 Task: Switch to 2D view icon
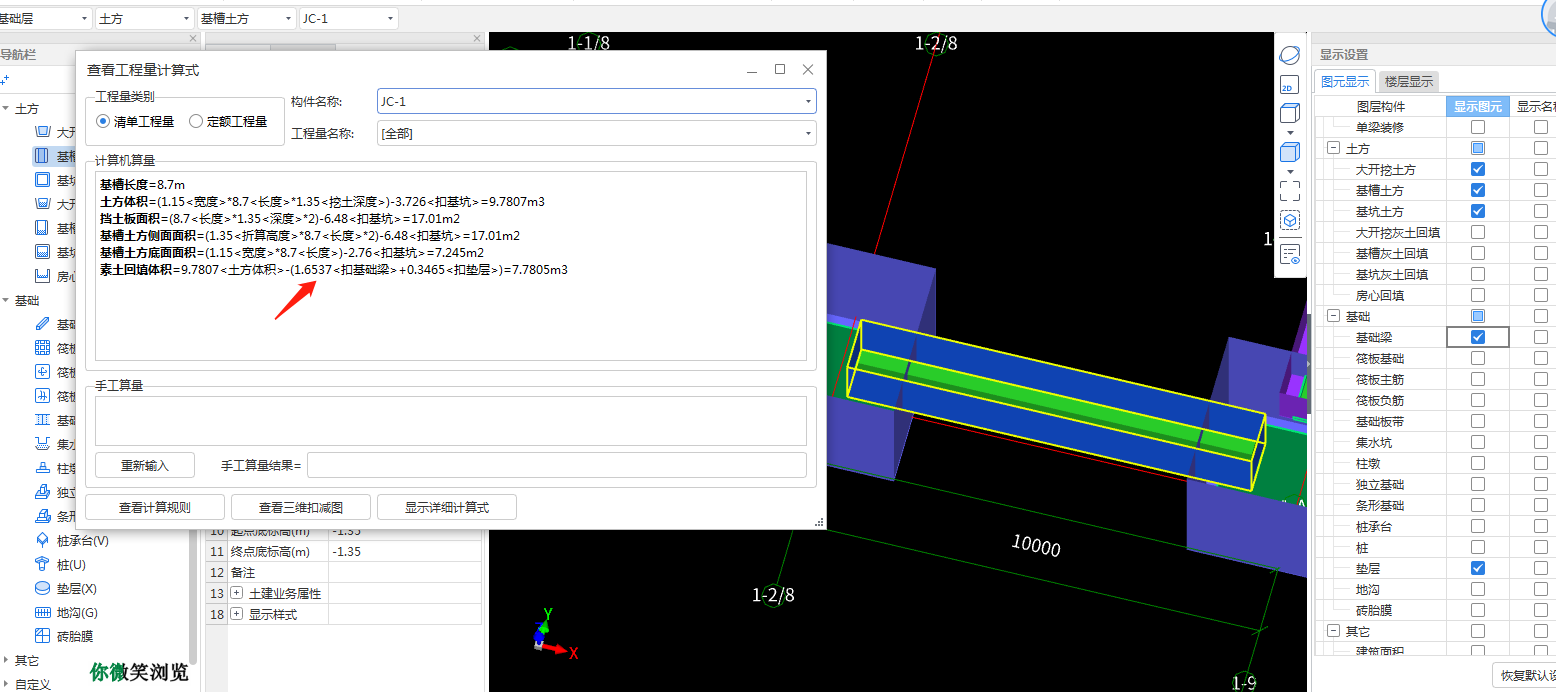1290,84
